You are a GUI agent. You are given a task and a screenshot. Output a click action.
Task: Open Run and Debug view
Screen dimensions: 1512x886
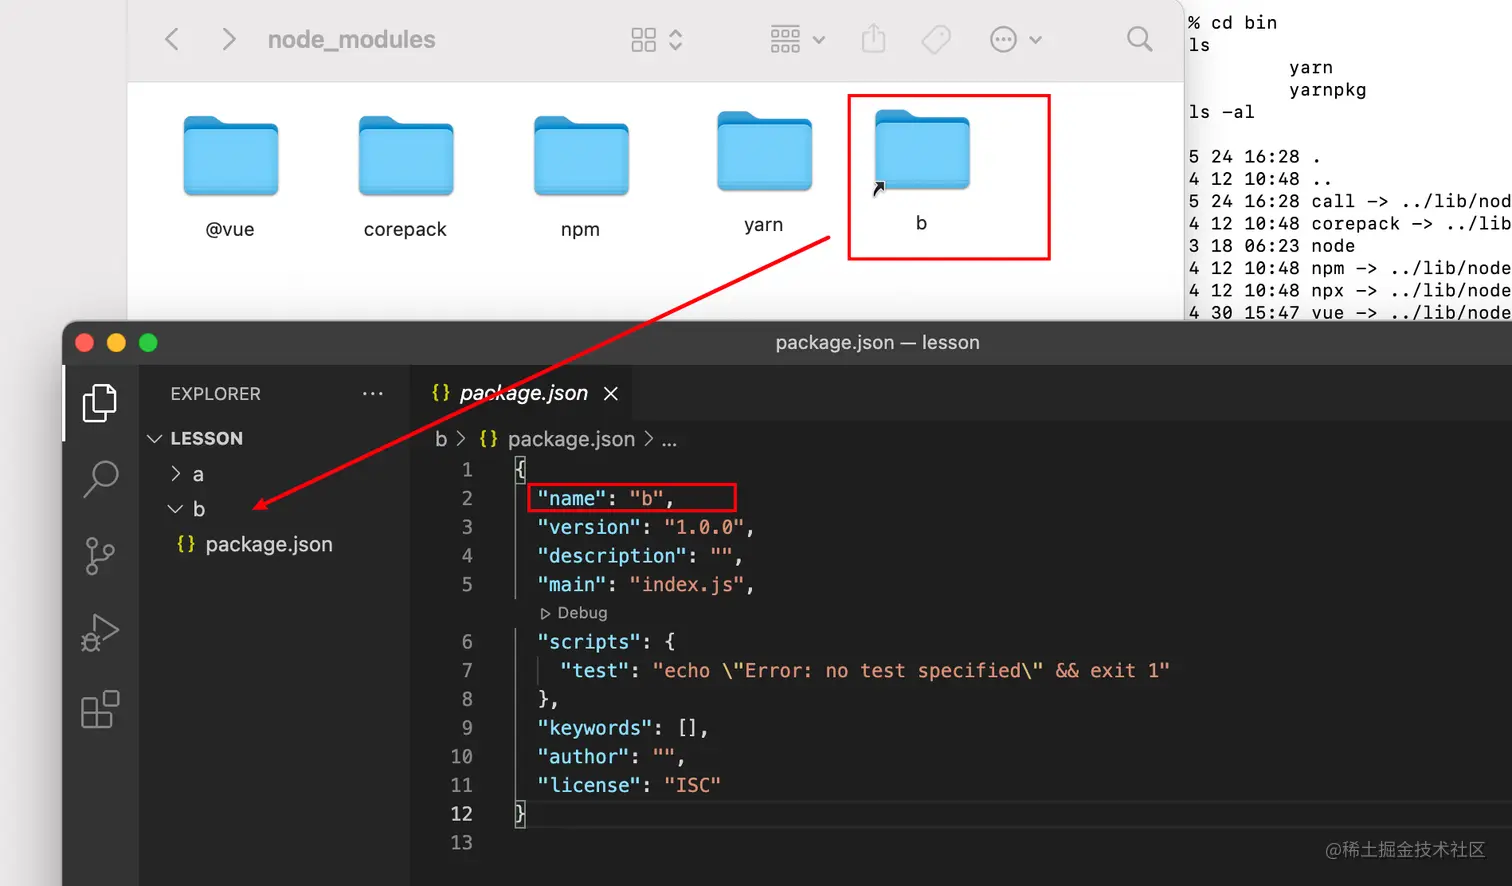100,633
